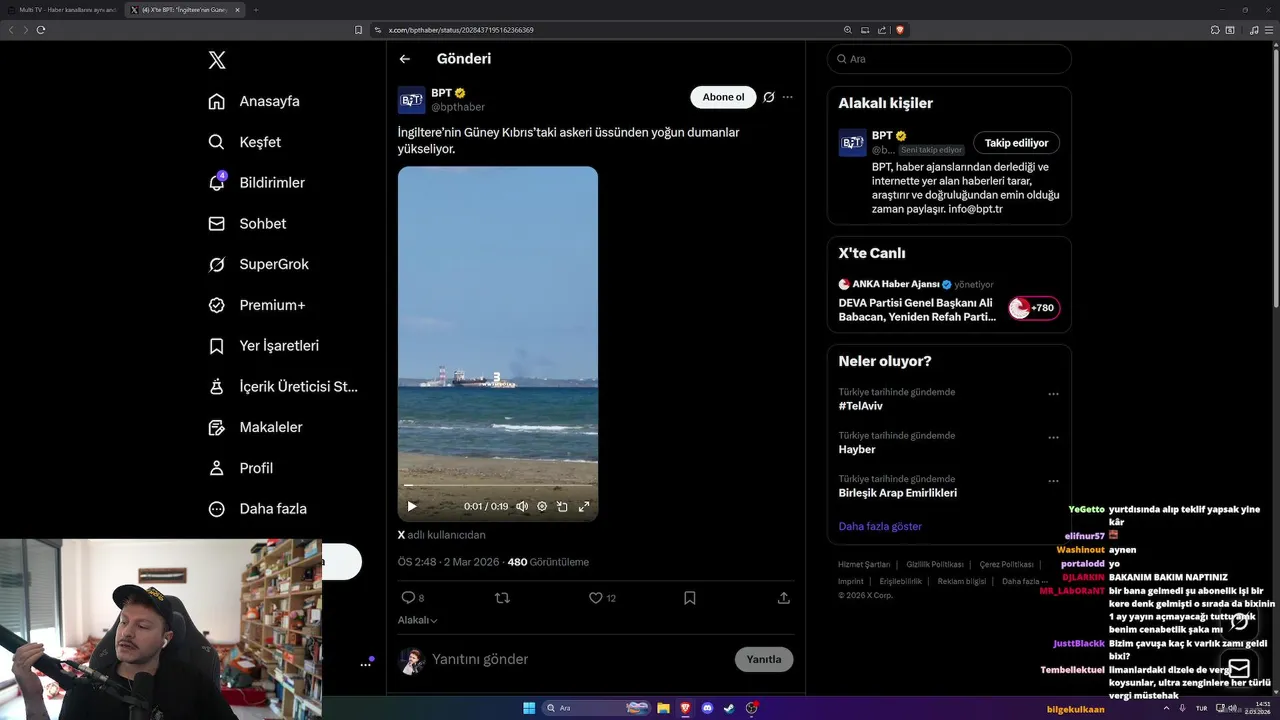The image size is (1280, 720).
Task: Open the post's three-dot more menu
Action: 788,97
